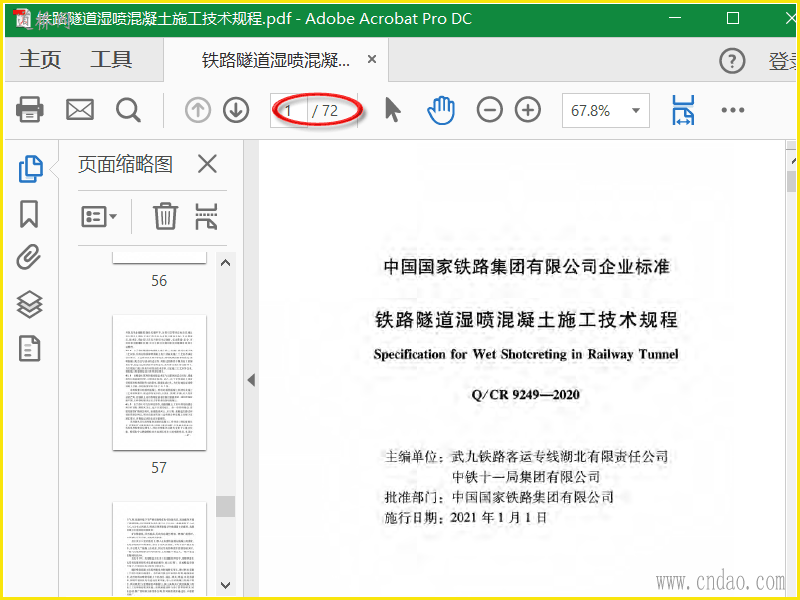The height and width of the screenshot is (600, 800).
Task: Click the panel's page-with-dashed-line icon
Action: tap(206, 216)
